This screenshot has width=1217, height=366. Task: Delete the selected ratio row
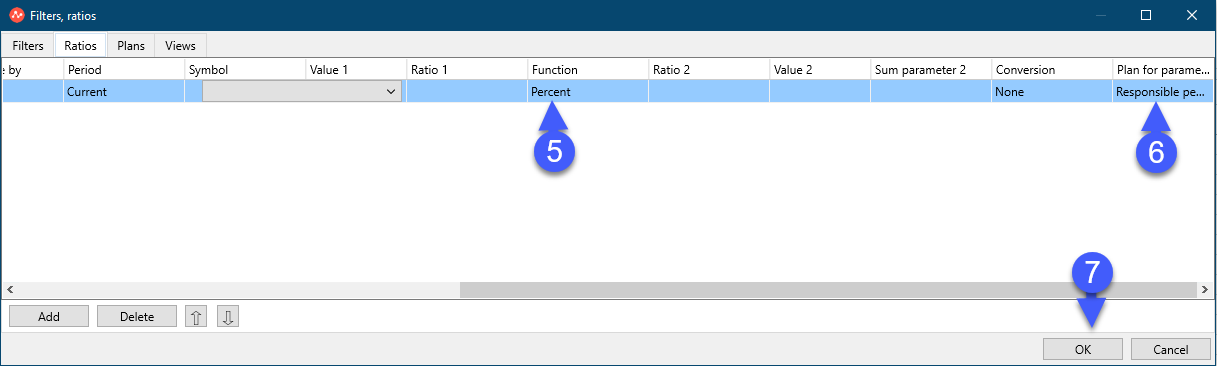click(x=137, y=317)
